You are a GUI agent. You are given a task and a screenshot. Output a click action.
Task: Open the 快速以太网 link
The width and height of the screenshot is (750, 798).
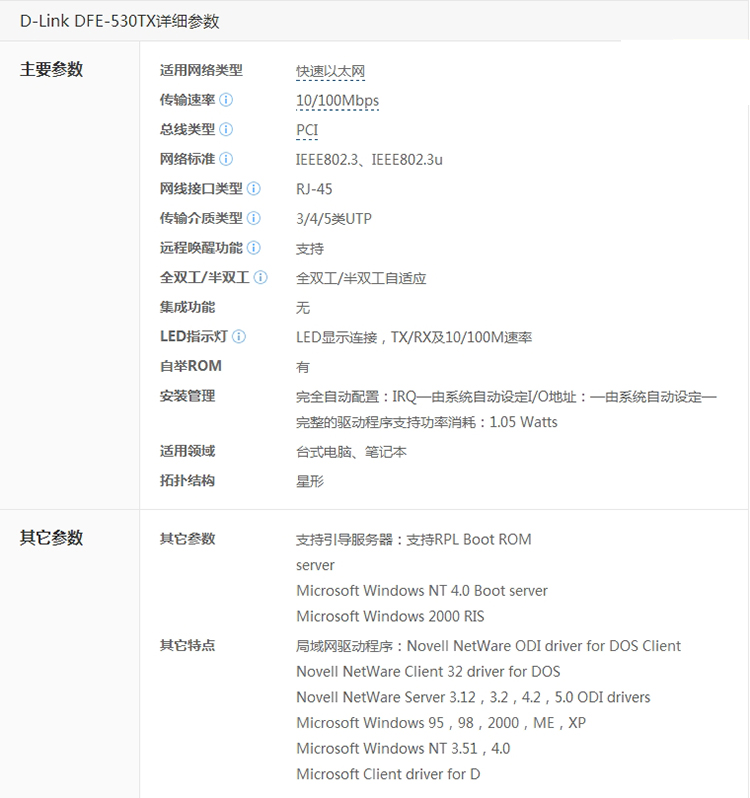click(330, 72)
